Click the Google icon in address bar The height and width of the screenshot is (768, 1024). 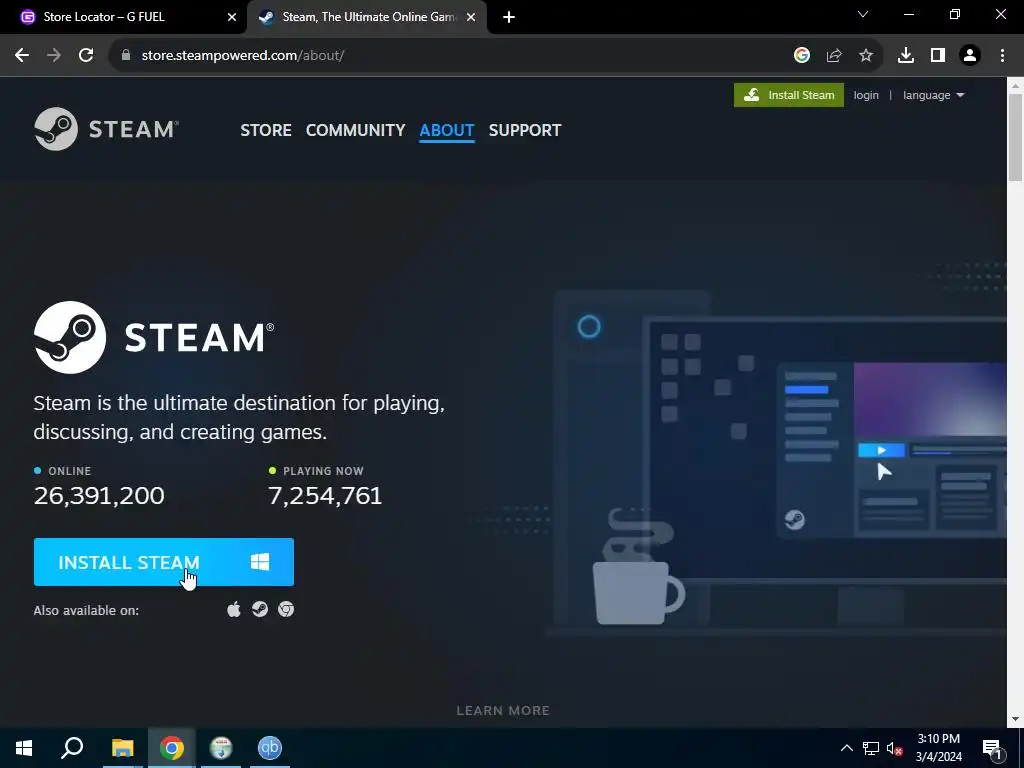click(x=802, y=56)
